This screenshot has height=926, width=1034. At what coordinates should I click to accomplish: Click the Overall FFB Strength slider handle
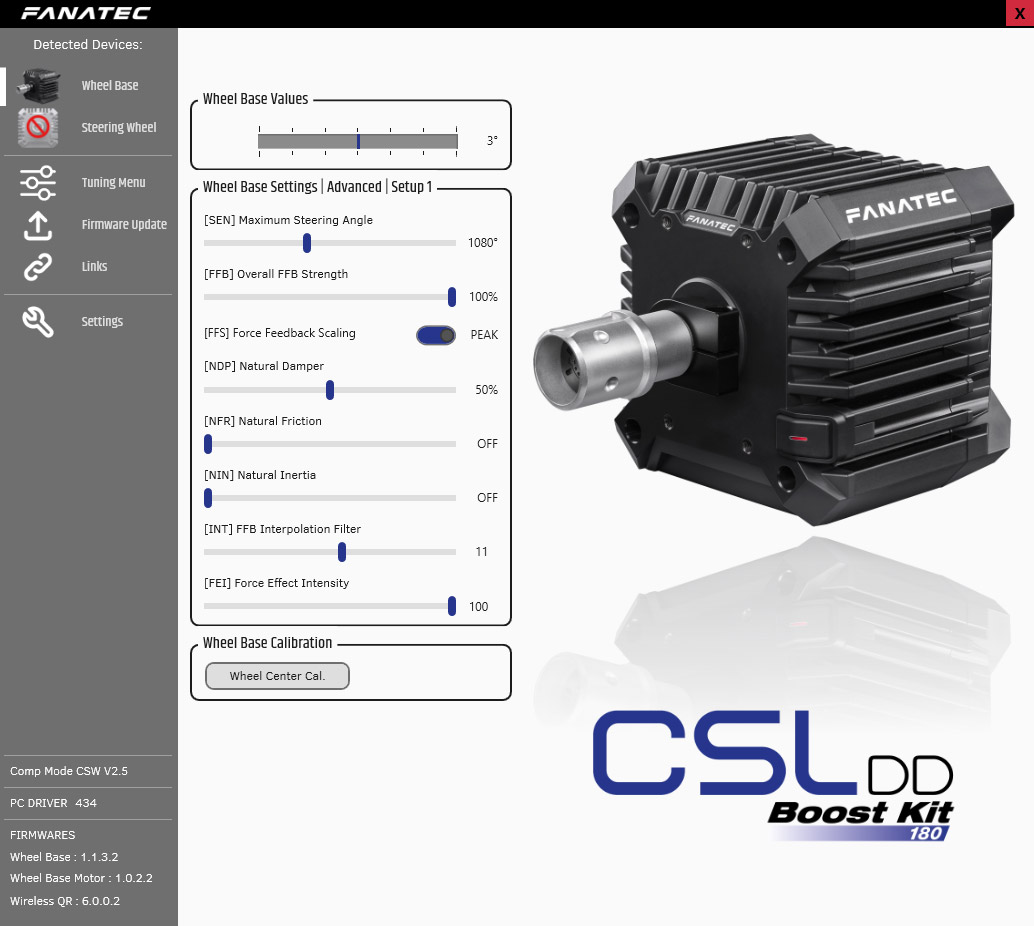[x=452, y=297]
